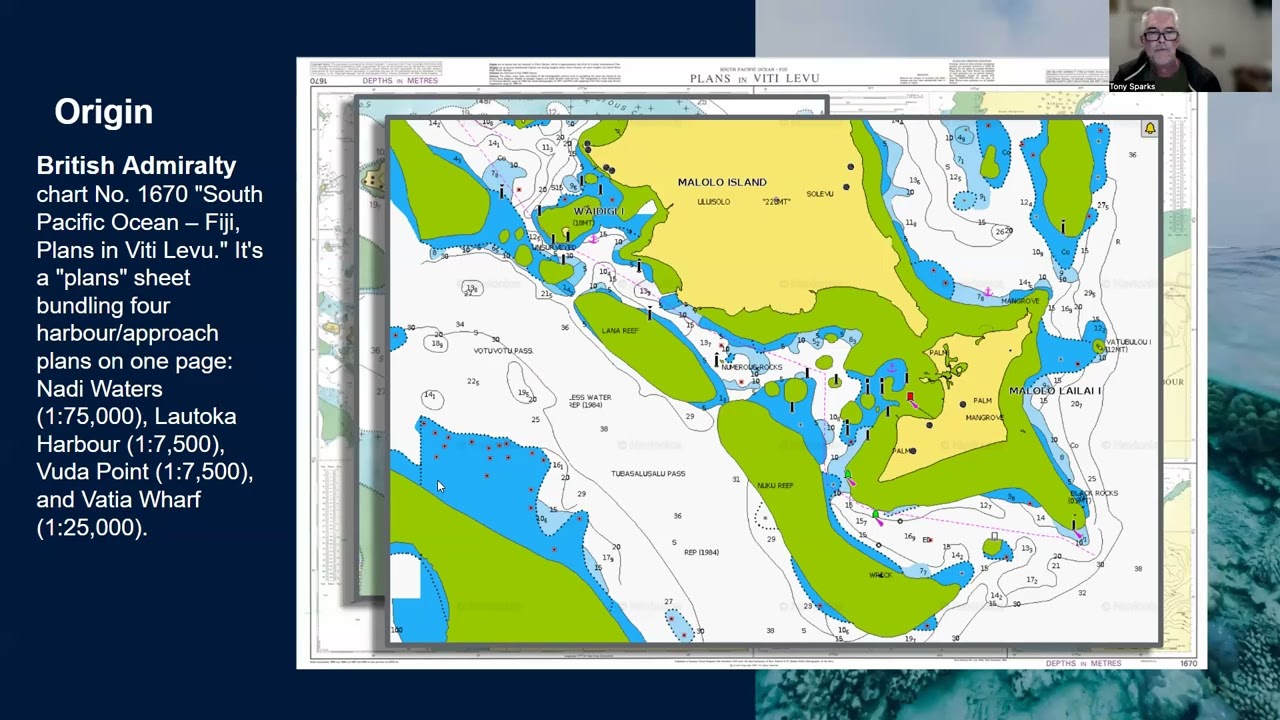
Task: Select the SOLEVU place name
Action: (x=820, y=194)
